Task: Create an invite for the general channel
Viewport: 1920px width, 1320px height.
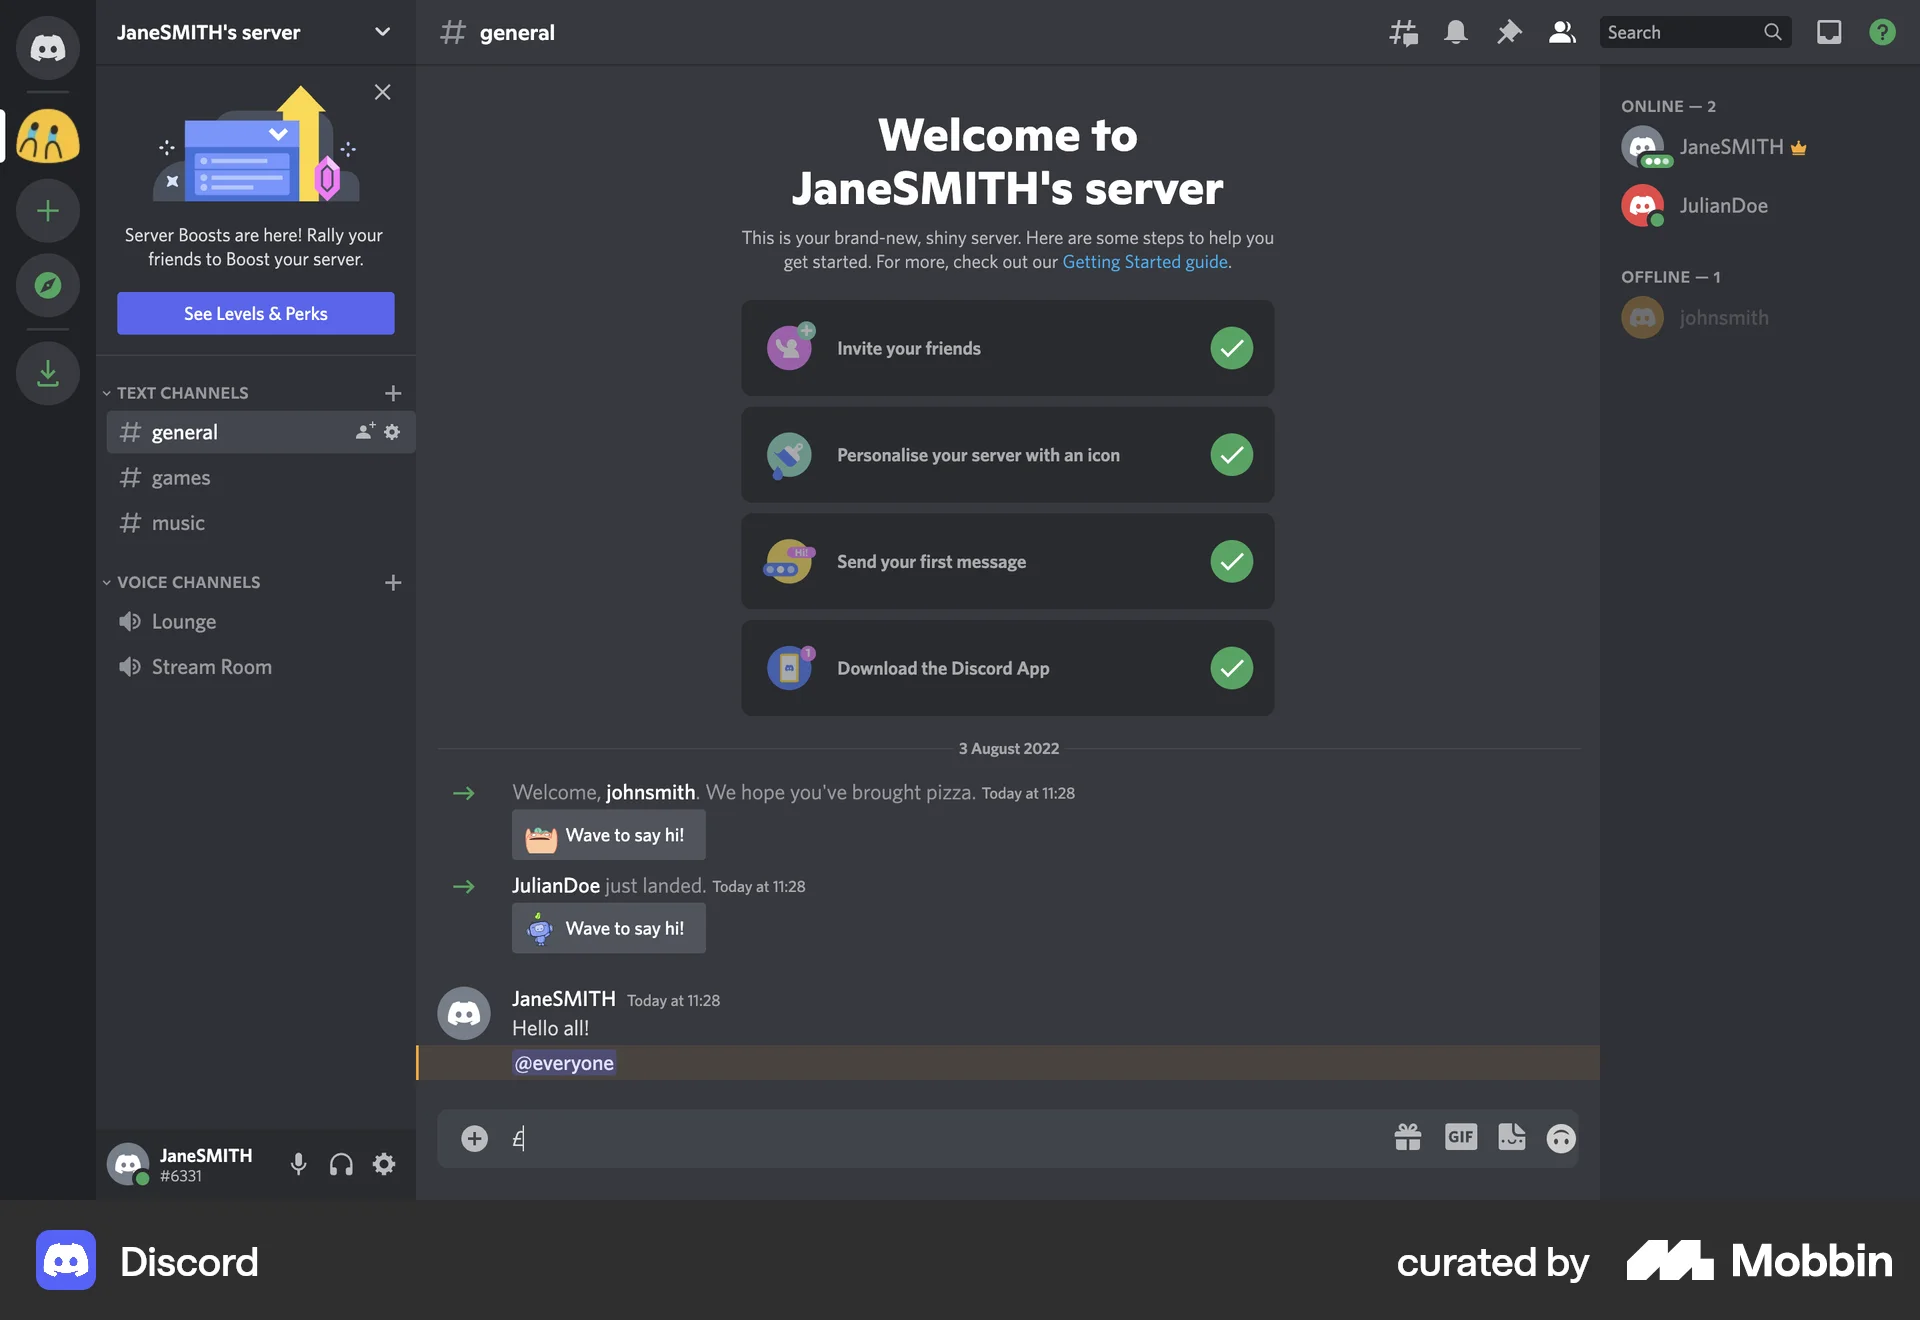Action: point(362,432)
